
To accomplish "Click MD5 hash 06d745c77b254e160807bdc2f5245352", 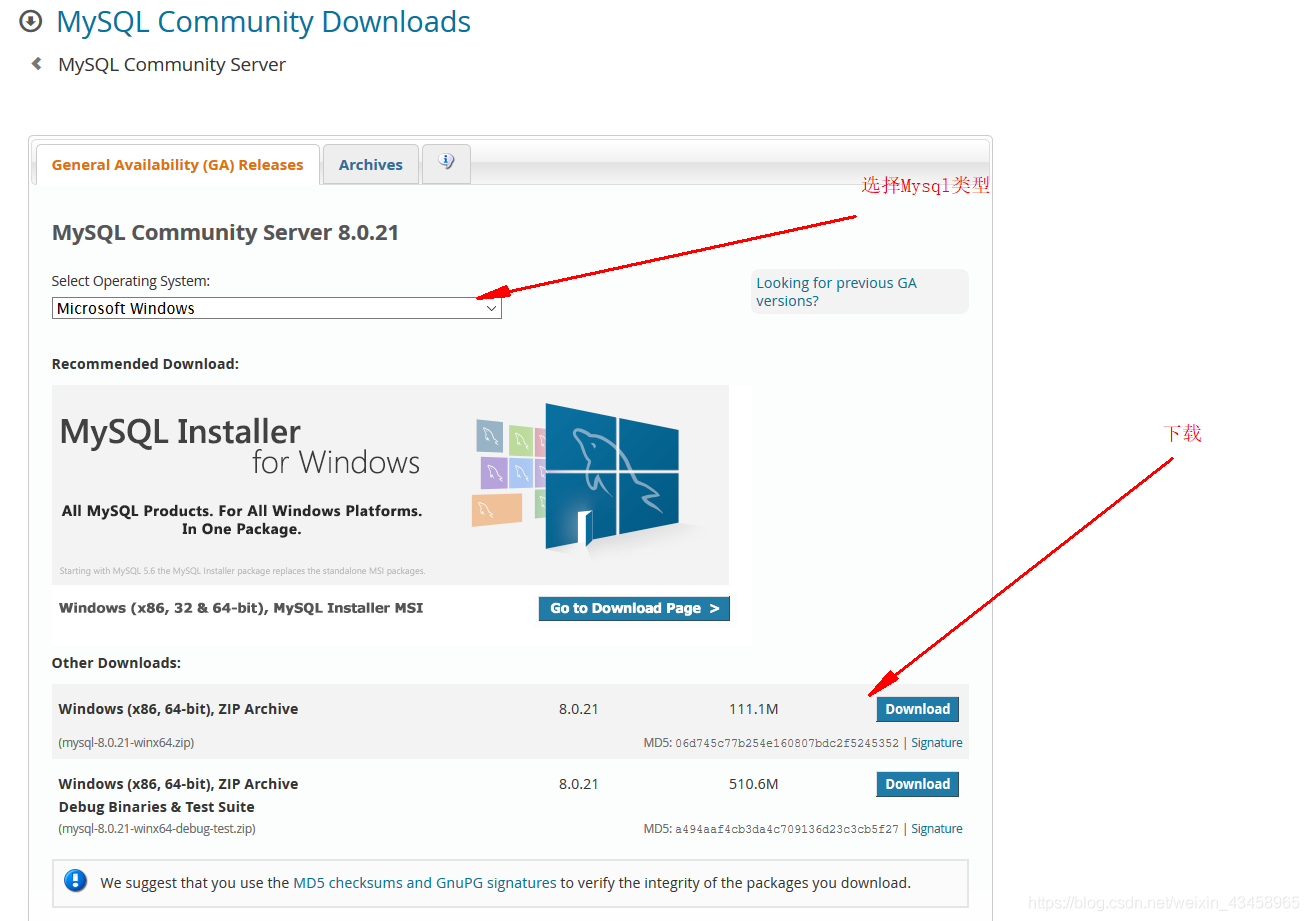I will (x=787, y=743).
